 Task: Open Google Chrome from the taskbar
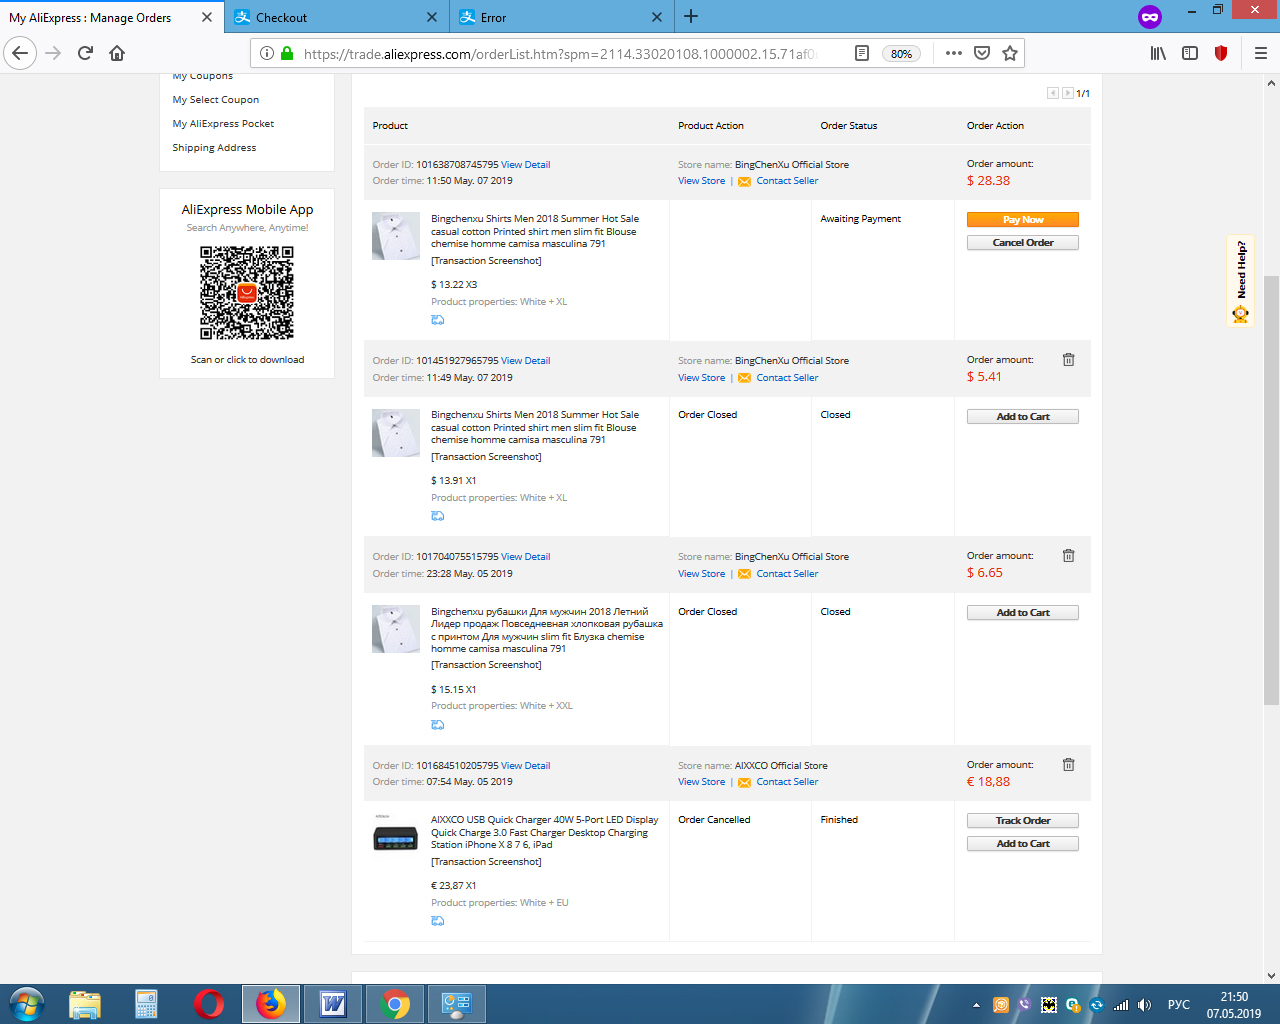point(395,1004)
